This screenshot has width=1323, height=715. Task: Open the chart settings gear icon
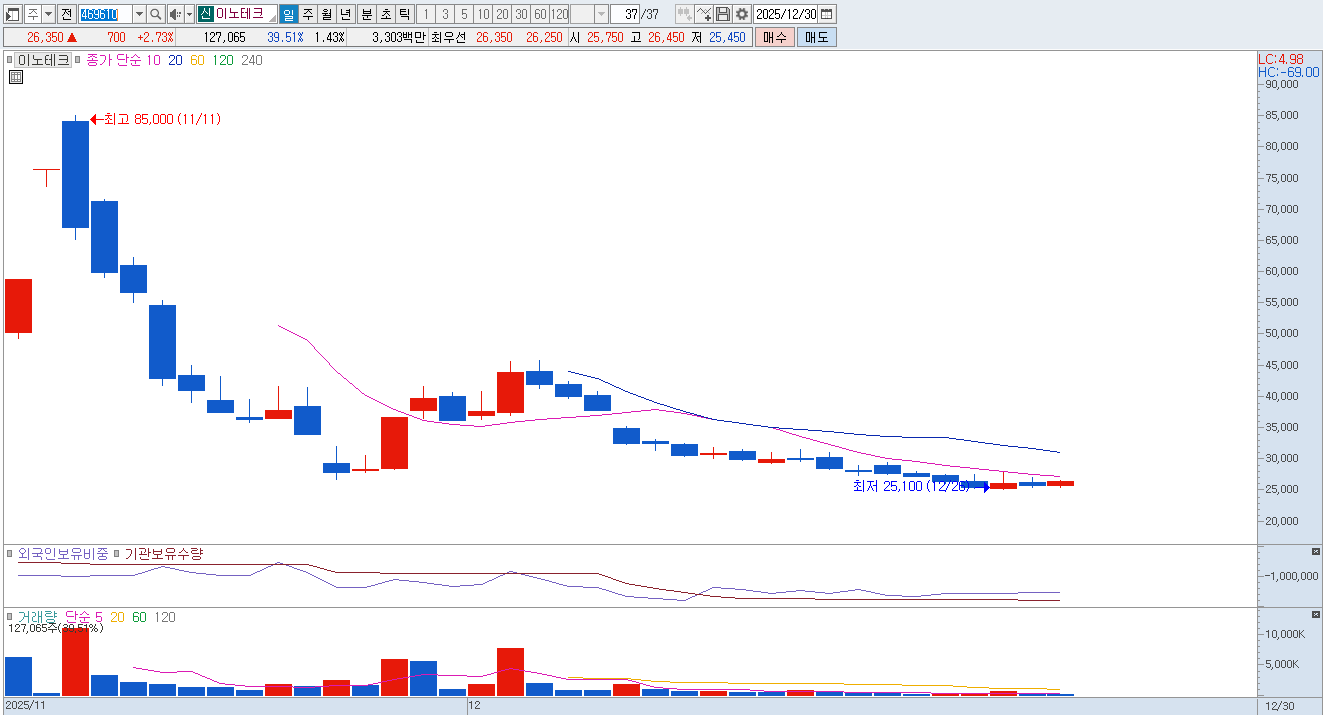[741, 14]
